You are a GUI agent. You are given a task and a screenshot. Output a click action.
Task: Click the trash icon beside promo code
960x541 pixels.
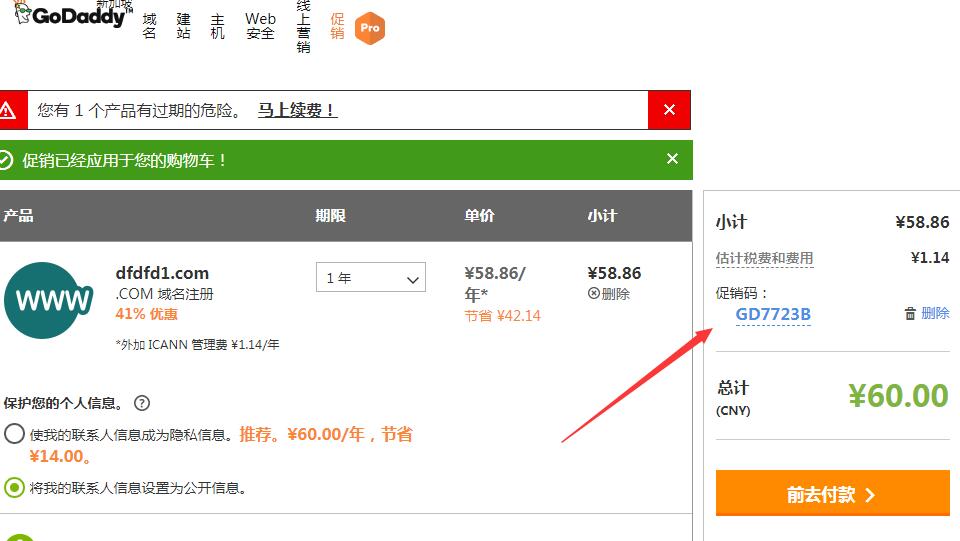910,314
